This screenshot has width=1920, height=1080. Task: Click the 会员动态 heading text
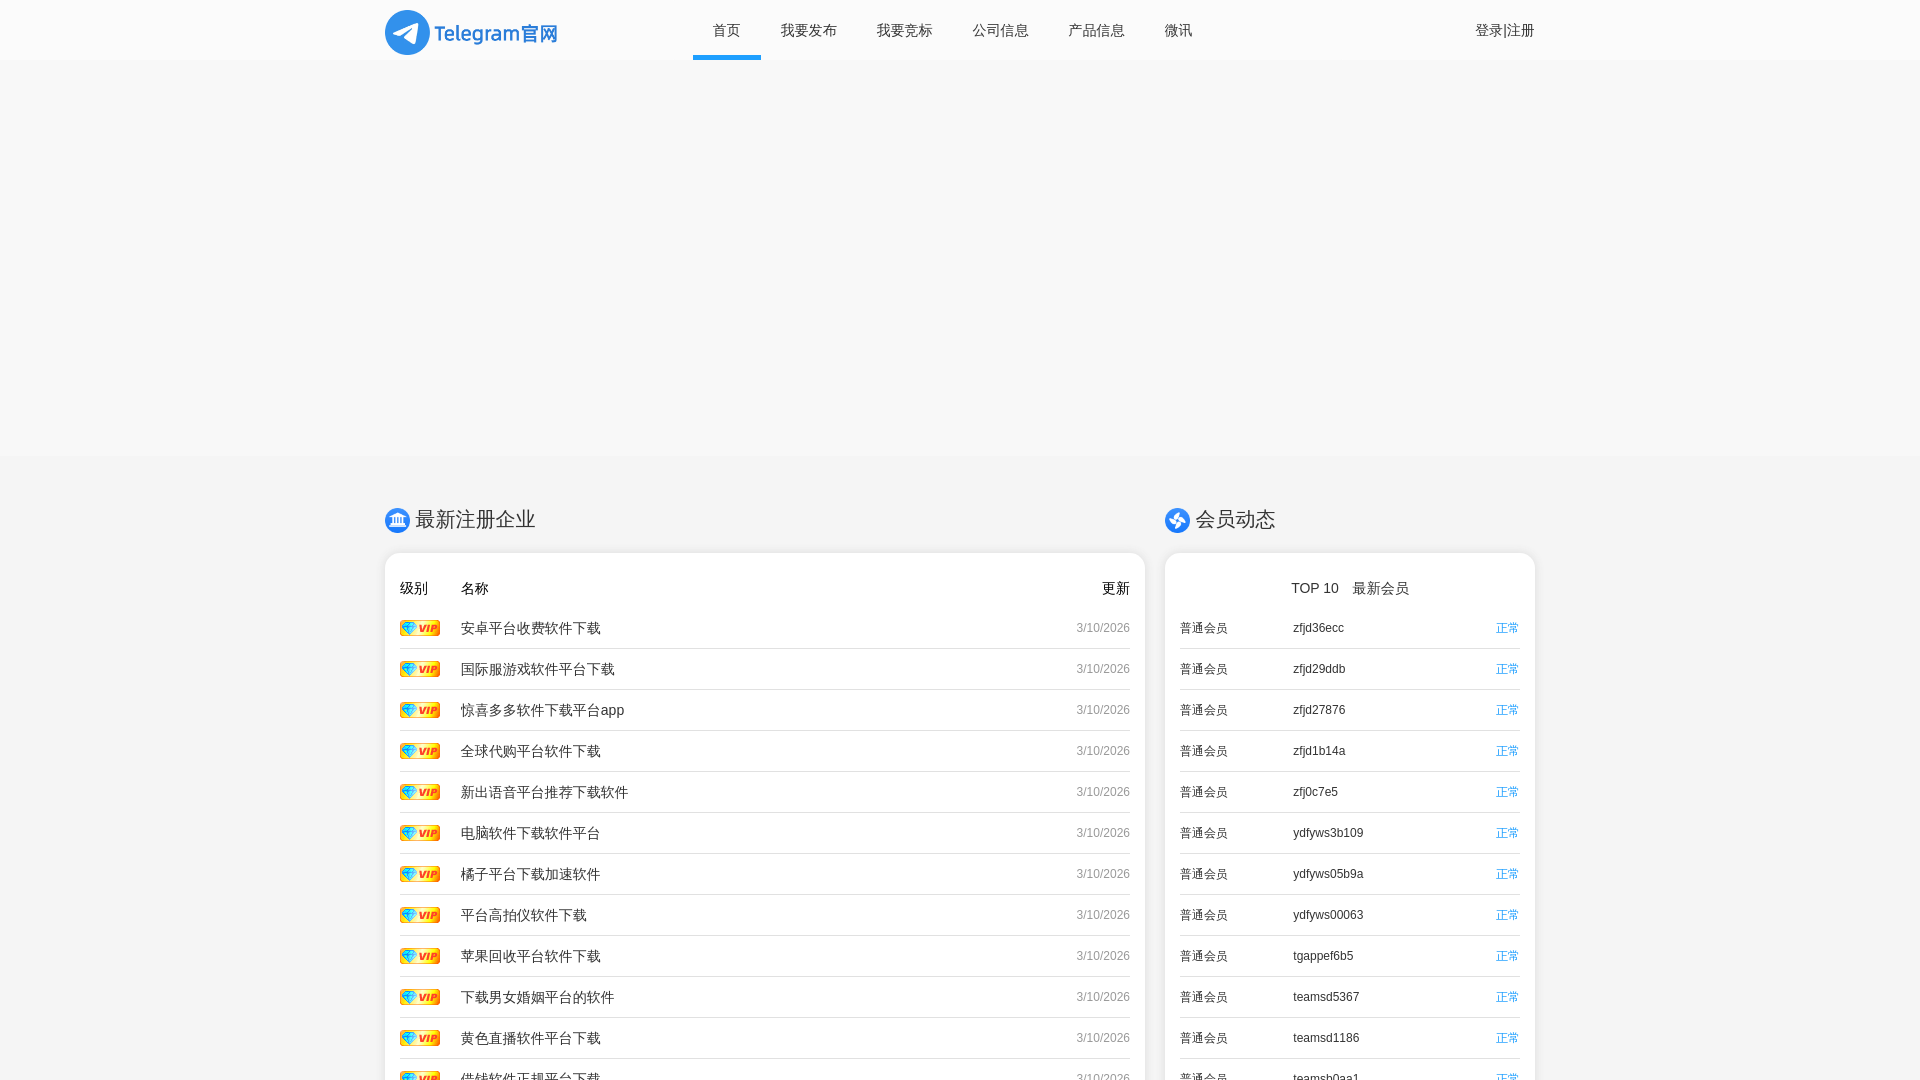tap(1235, 520)
